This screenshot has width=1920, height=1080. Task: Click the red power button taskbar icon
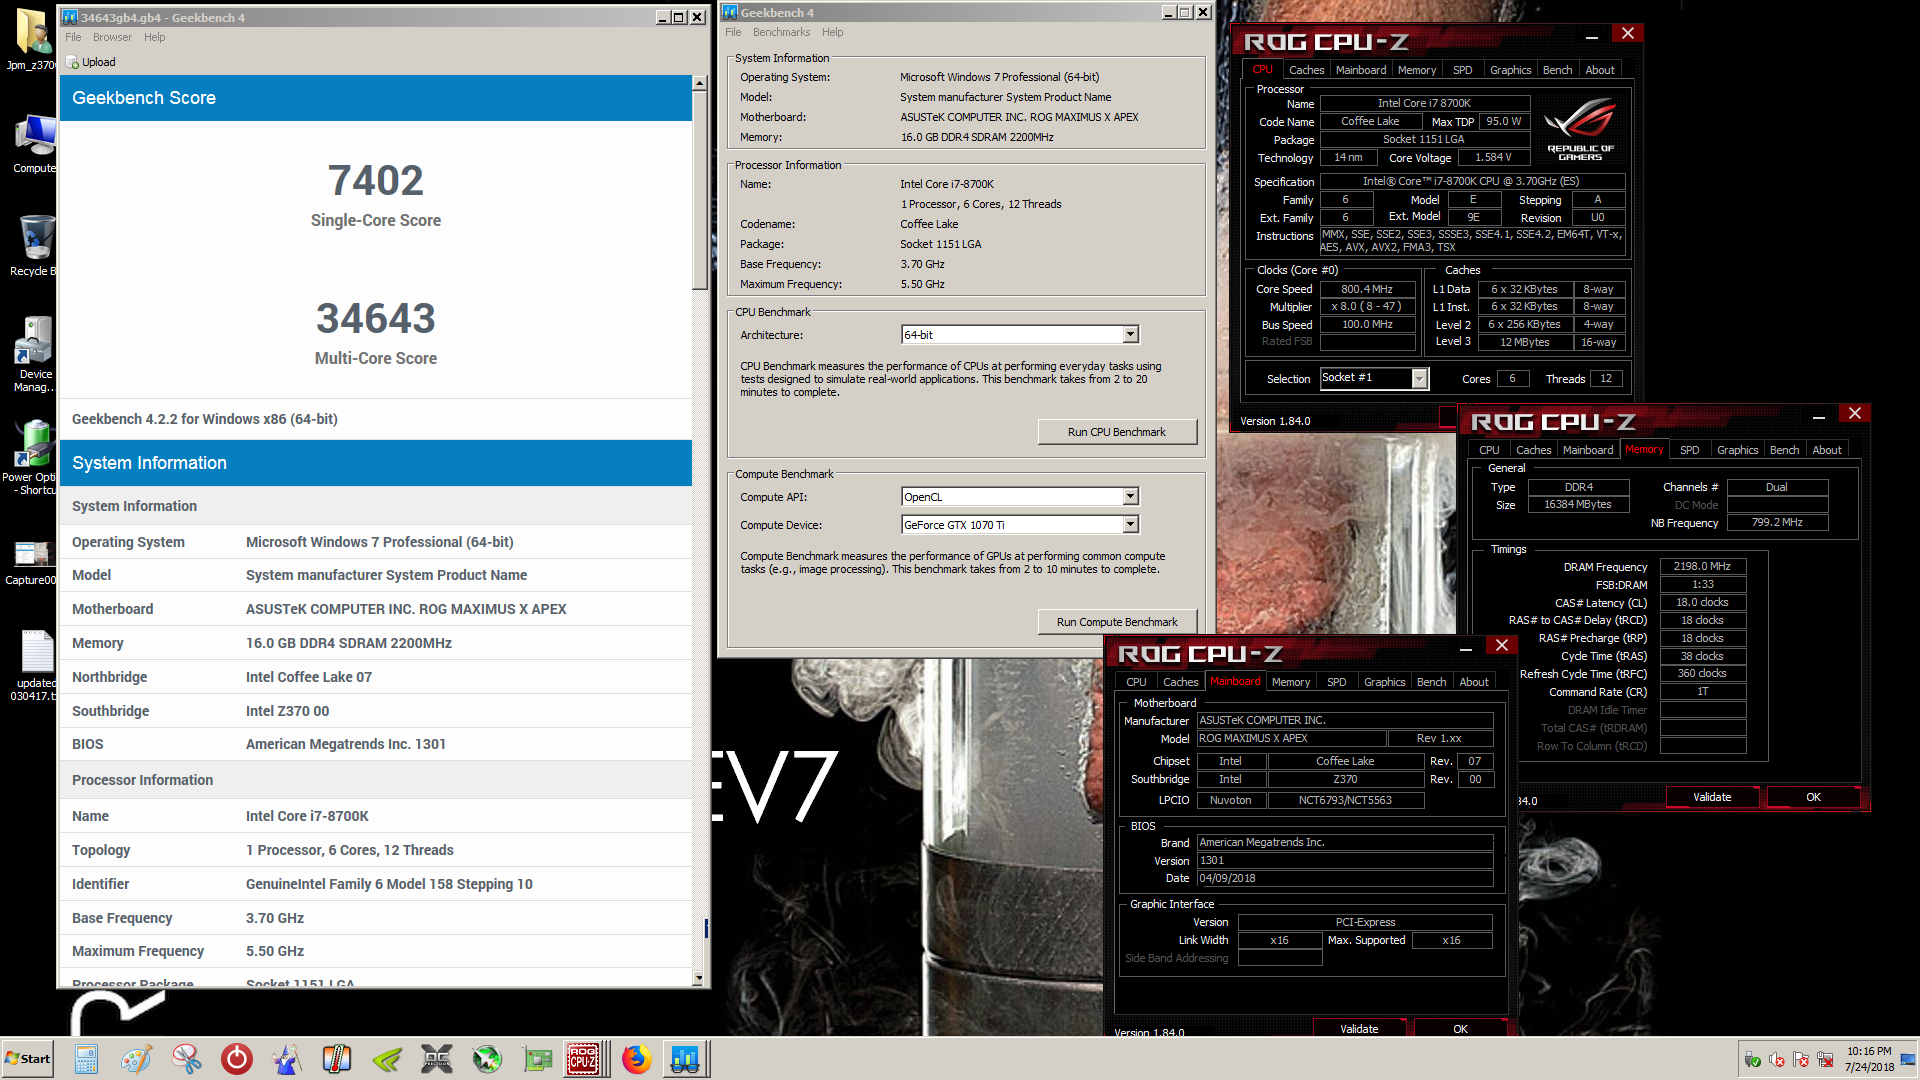click(237, 1059)
